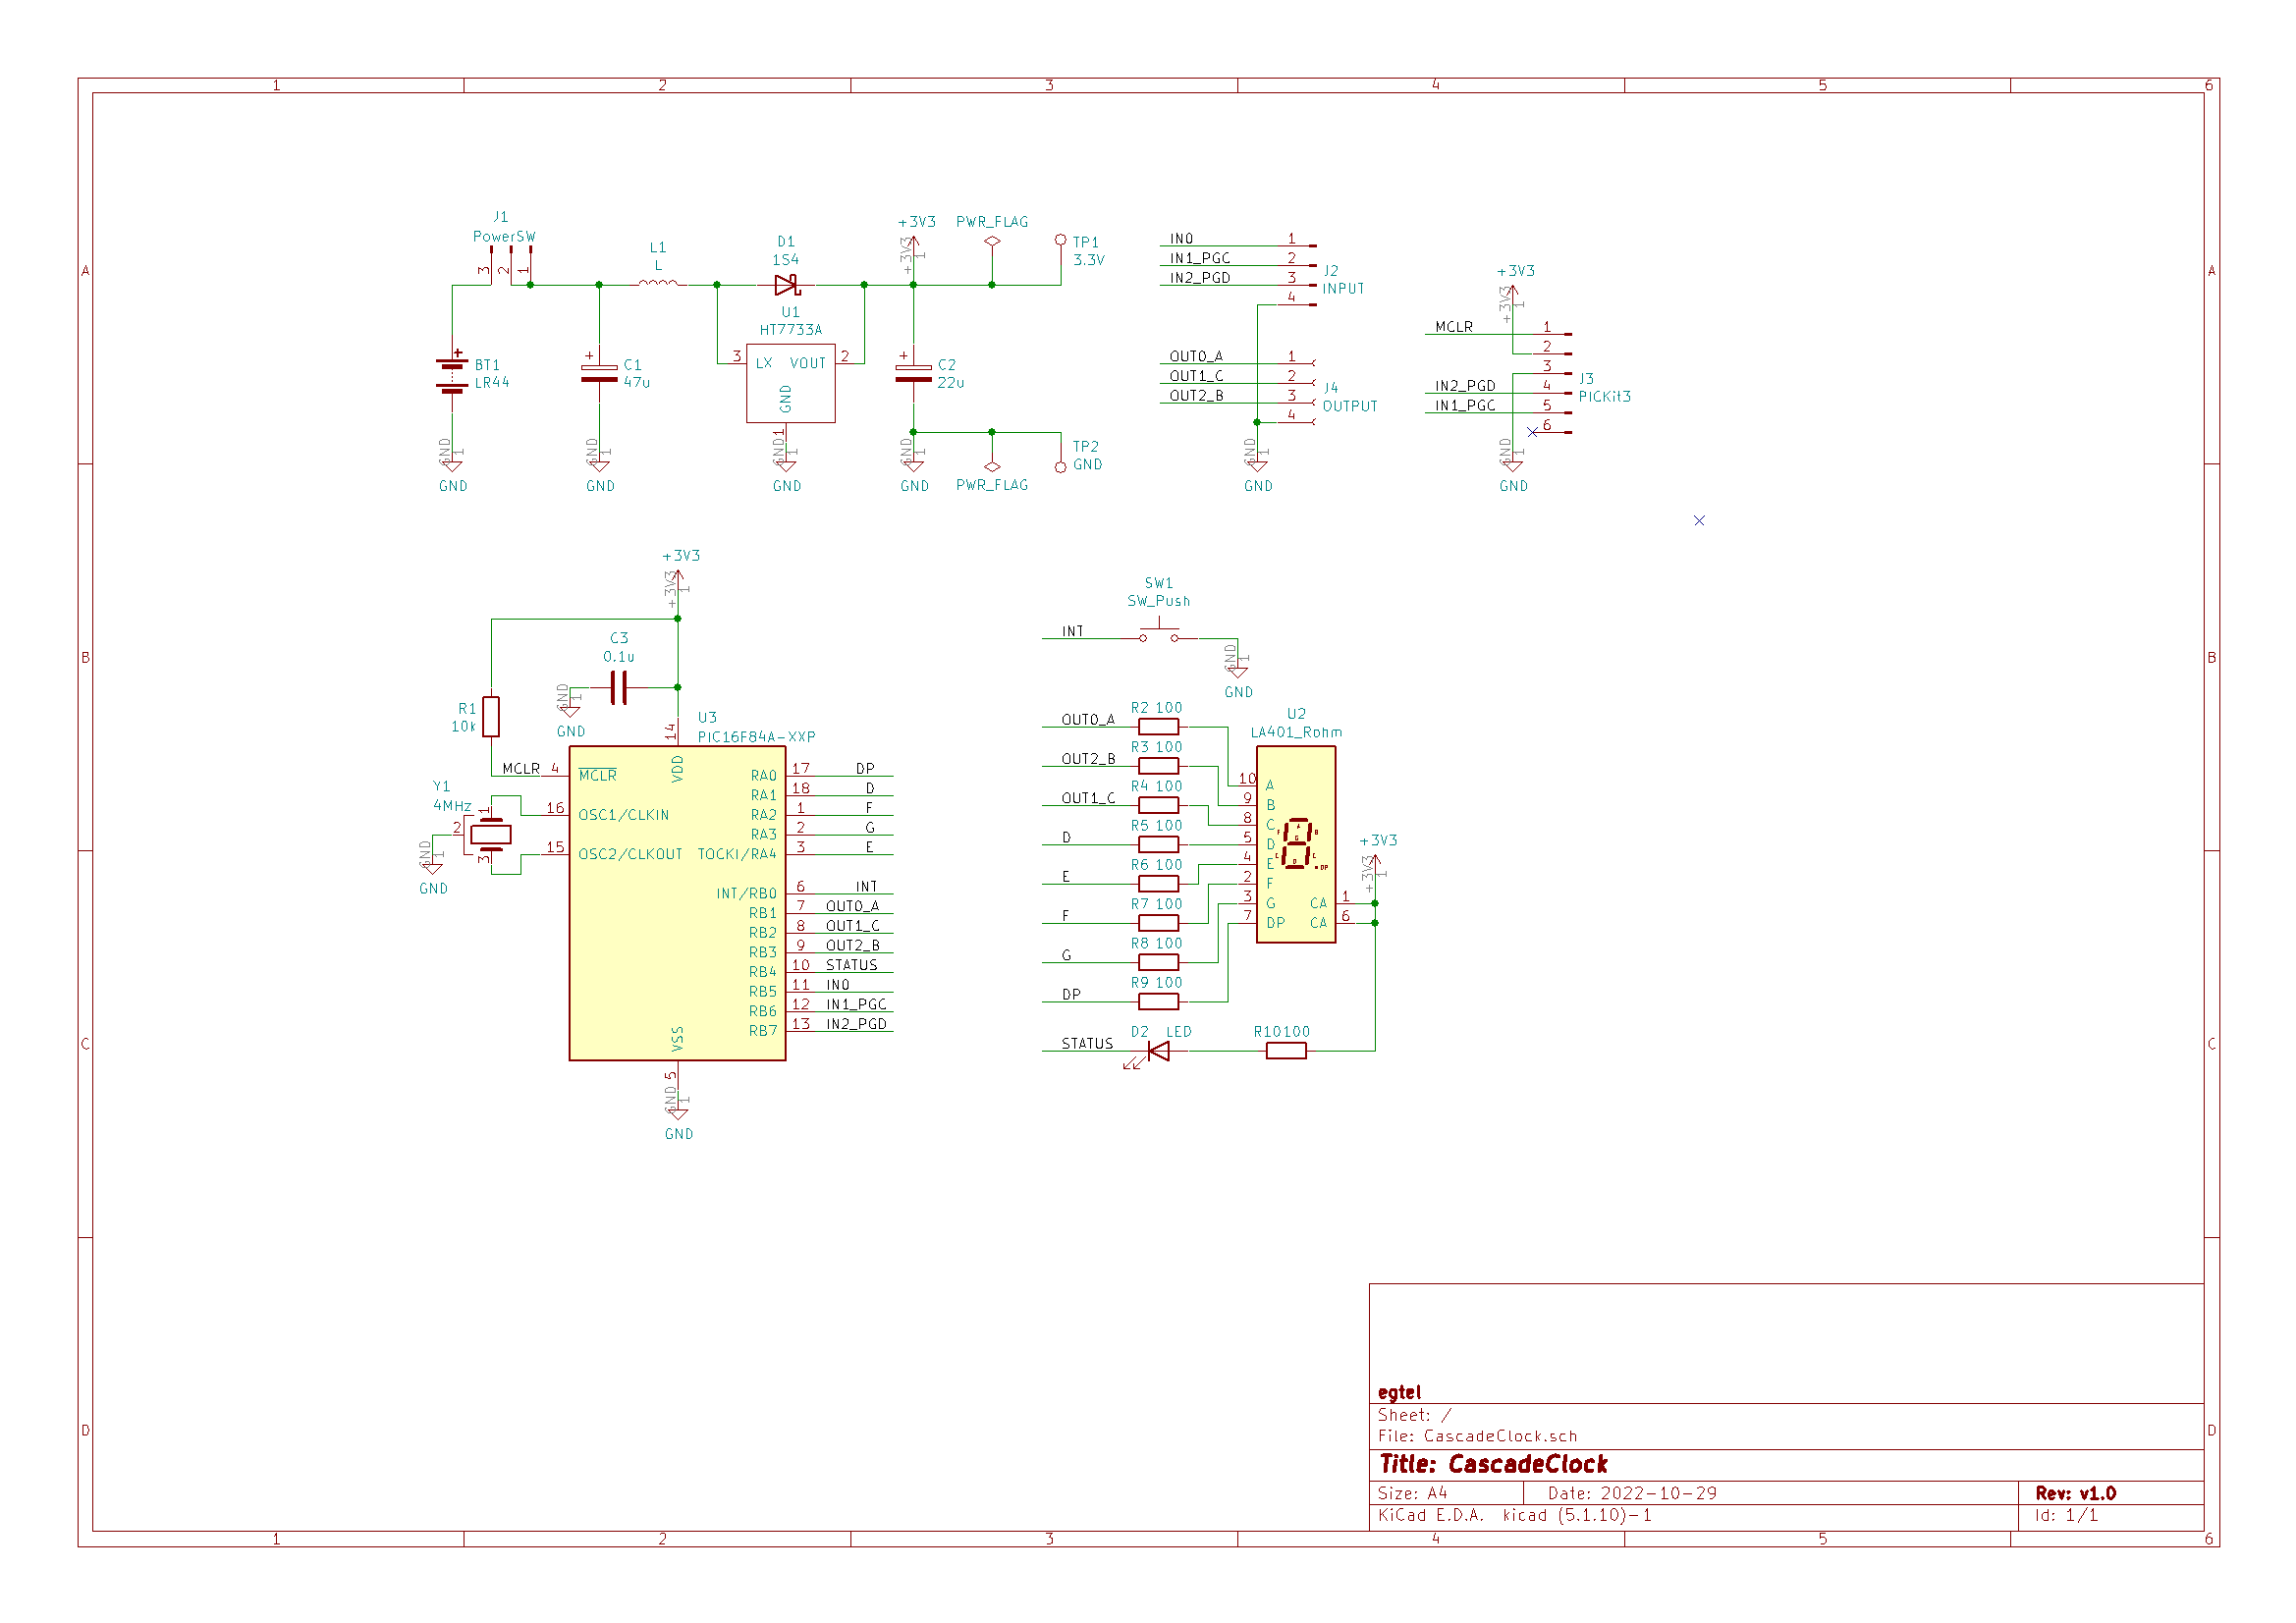Click the inductor L1 symbol
The width and height of the screenshot is (2296, 1623).
point(659,285)
